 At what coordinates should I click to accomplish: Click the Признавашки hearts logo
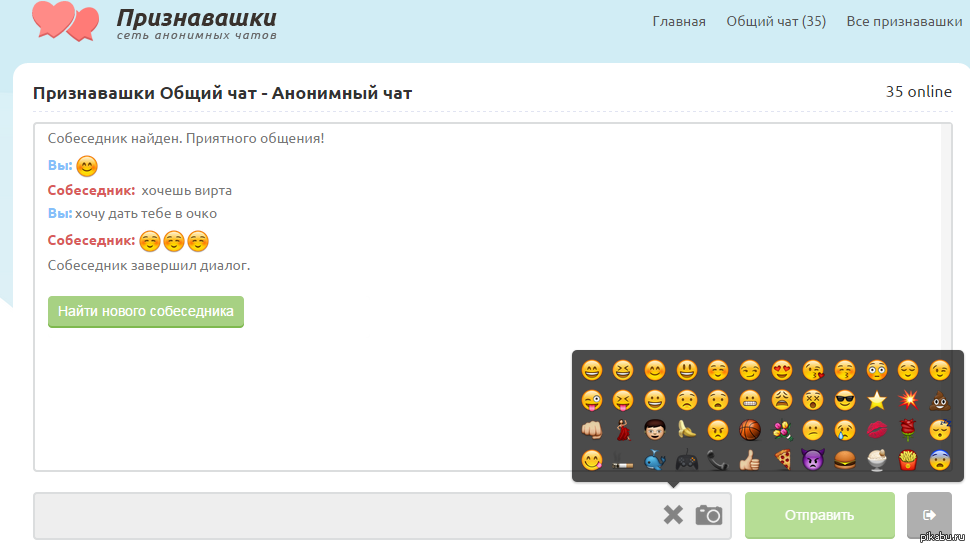[x=66, y=21]
